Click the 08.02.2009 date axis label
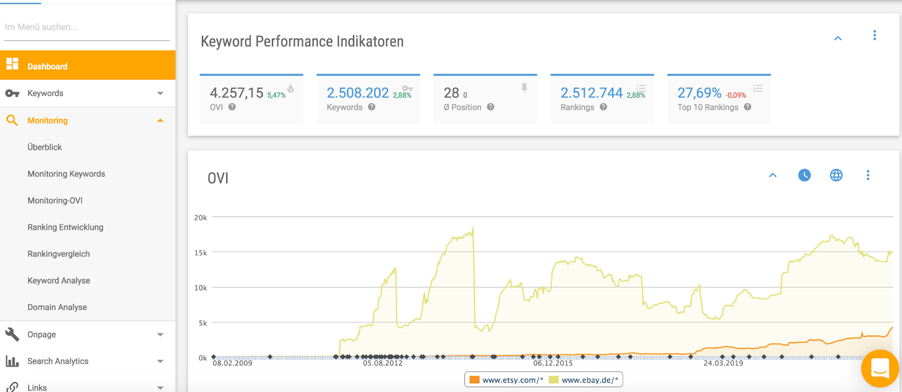The height and width of the screenshot is (392, 902). click(x=232, y=363)
